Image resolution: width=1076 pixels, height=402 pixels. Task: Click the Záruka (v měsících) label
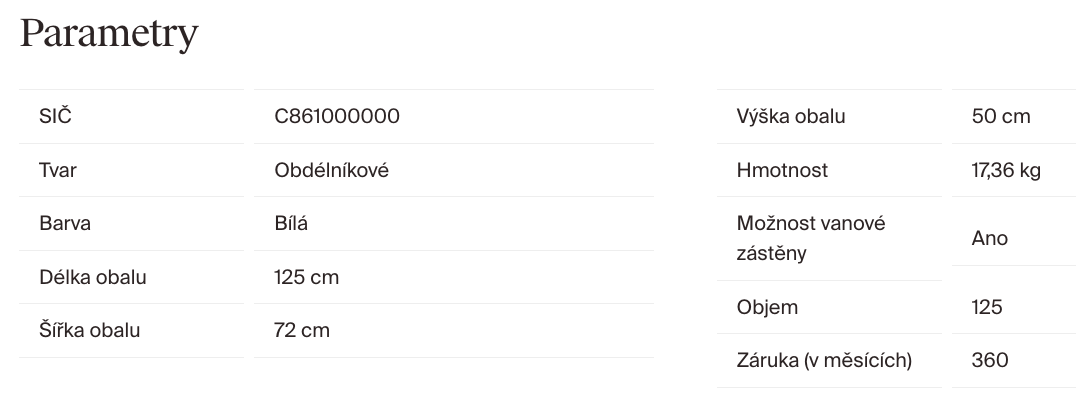[824, 360]
